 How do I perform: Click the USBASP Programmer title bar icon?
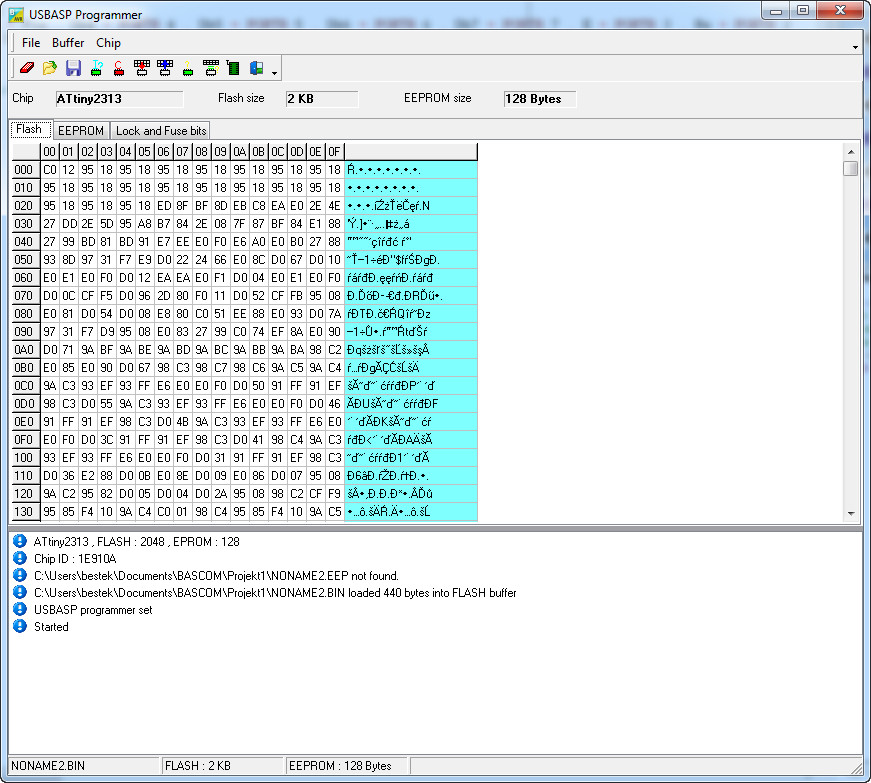click(16, 15)
